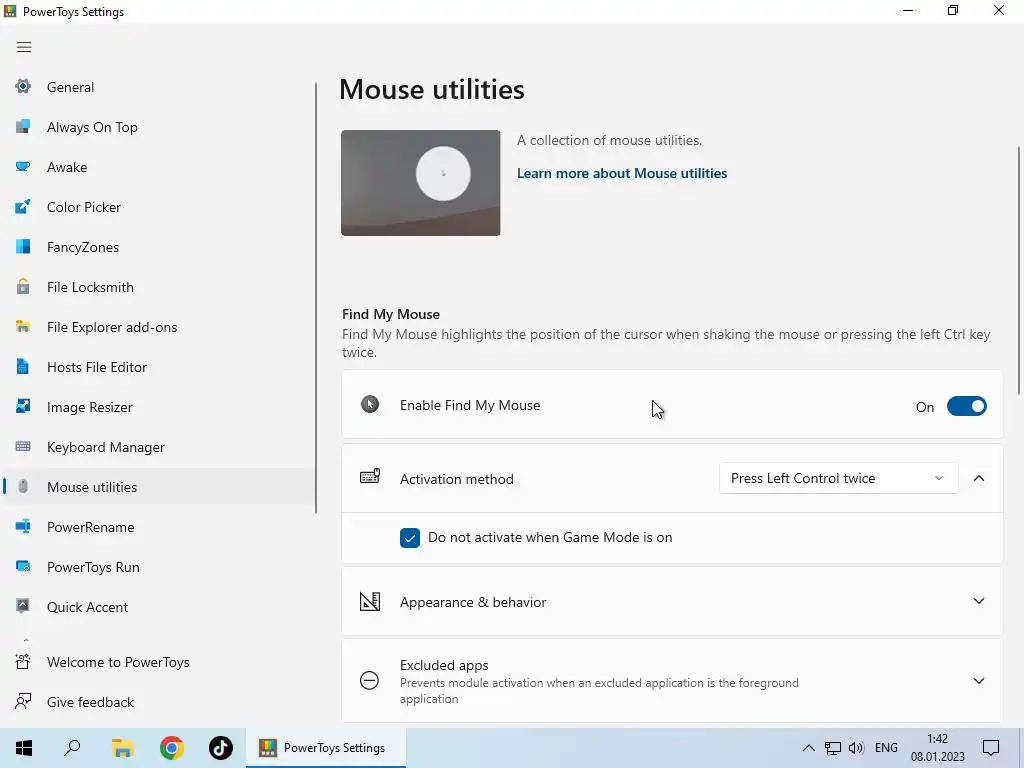1024x768 pixels.
Task: Uncheck Do not activate when Game Mode is on
Action: [x=409, y=537]
